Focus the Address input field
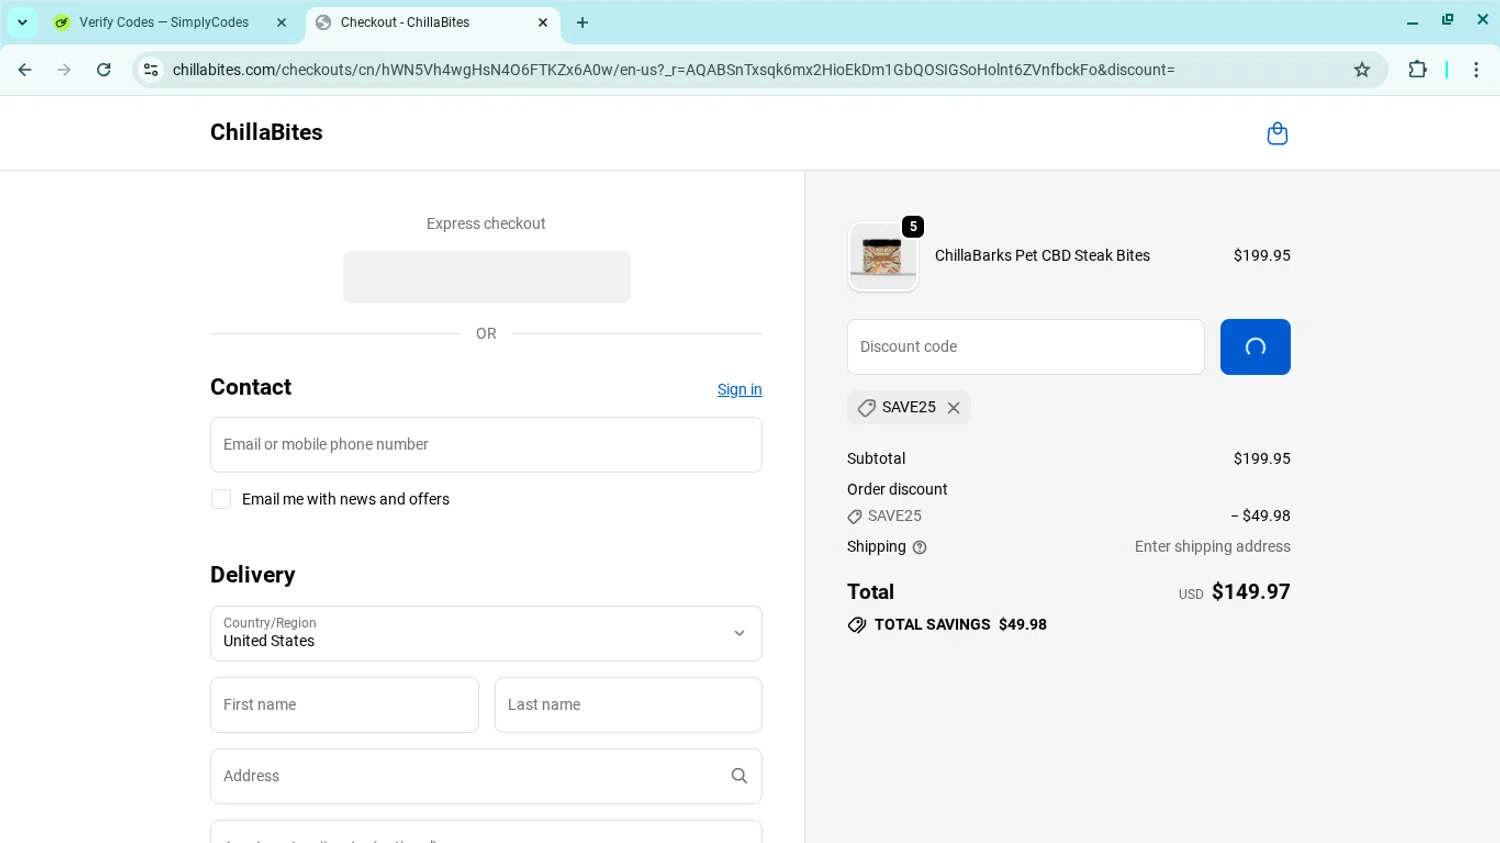Screen dimensions: 1500x843 coord(486,776)
